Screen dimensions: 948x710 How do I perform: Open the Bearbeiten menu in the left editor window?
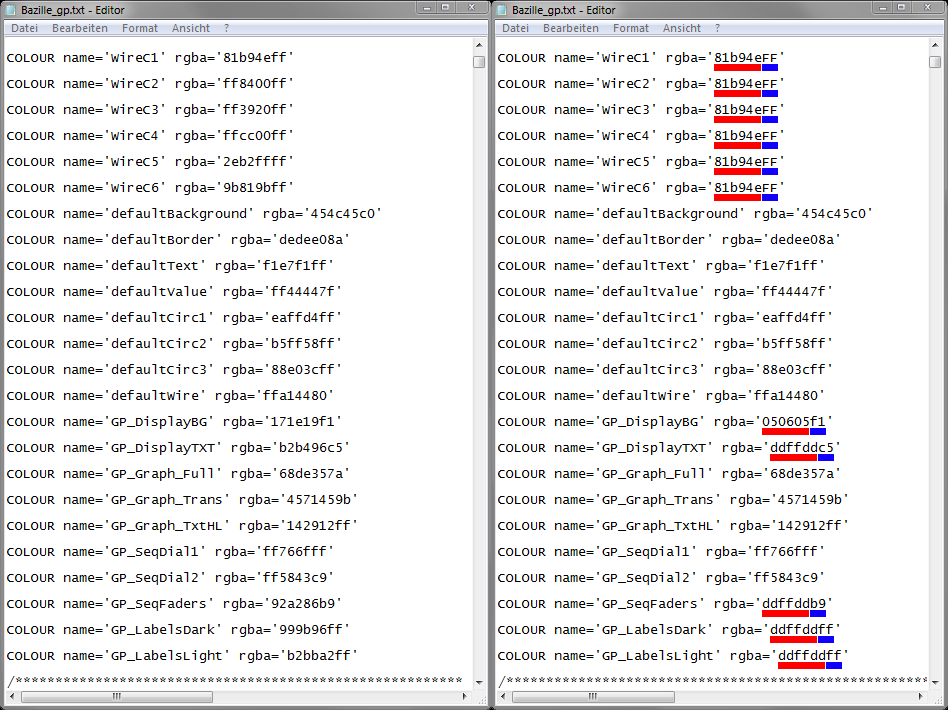(80, 28)
